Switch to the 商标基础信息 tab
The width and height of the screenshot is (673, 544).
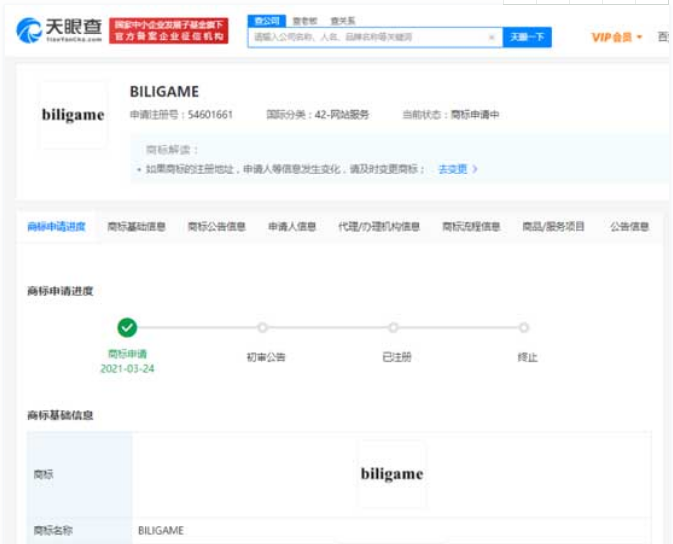(x=136, y=226)
